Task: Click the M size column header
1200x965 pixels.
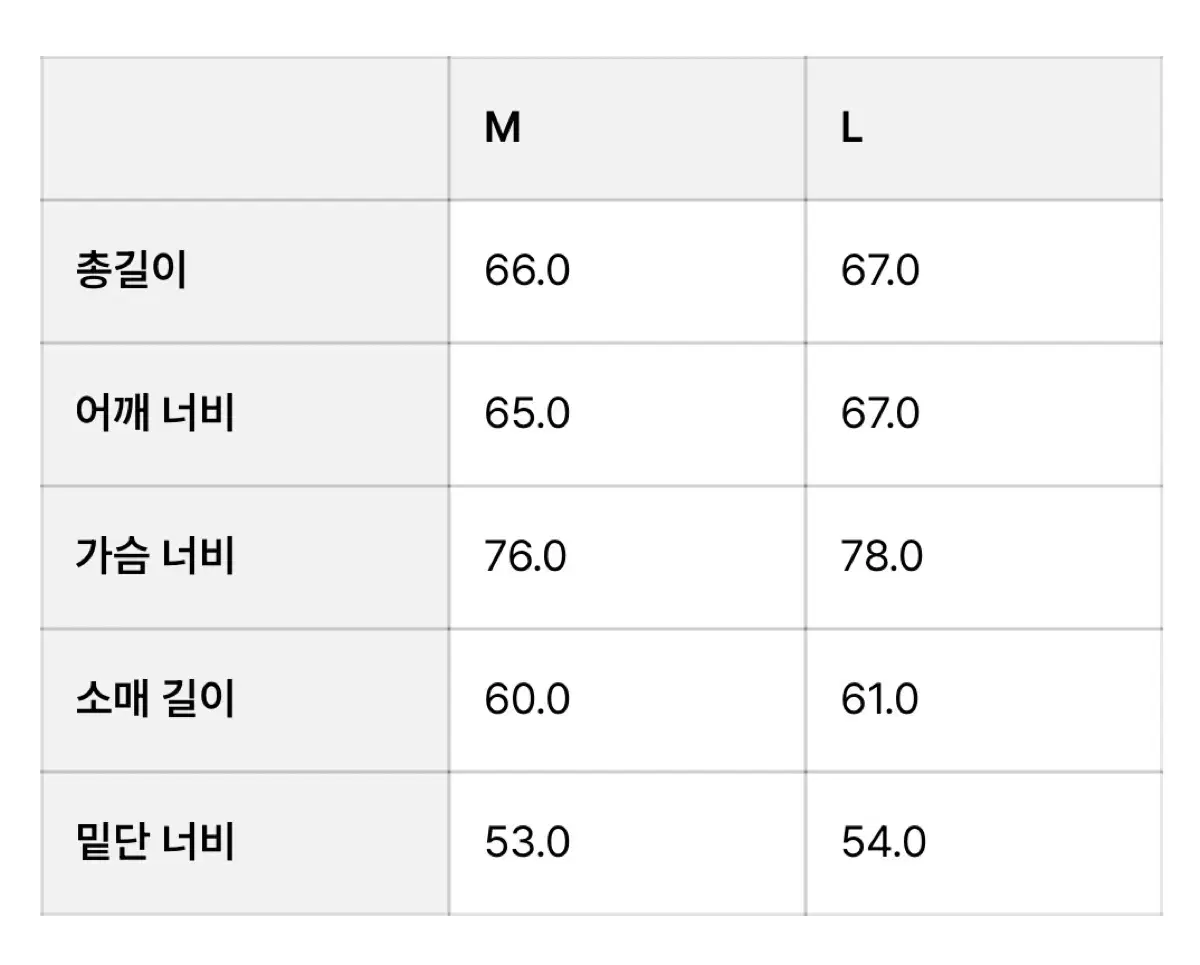Action: pyautogui.click(x=503, y=129)
